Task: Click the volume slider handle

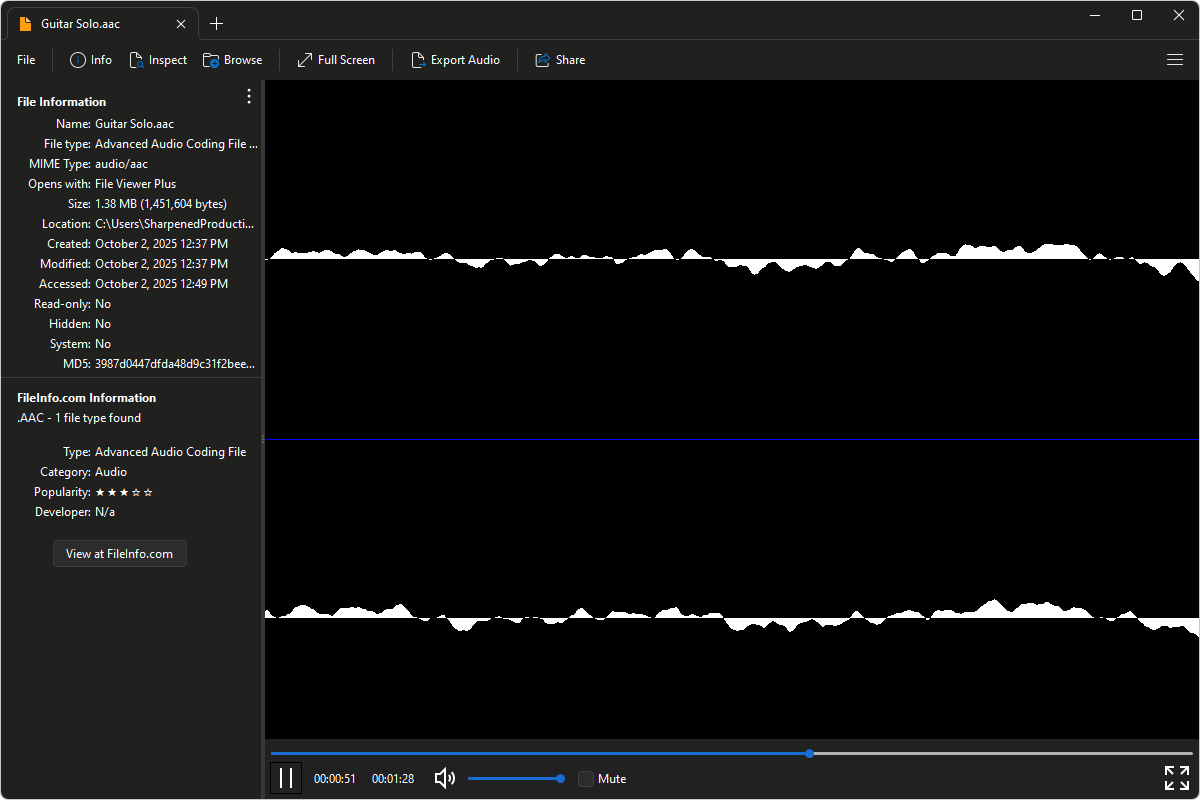Action: click(x=560, y=778)
